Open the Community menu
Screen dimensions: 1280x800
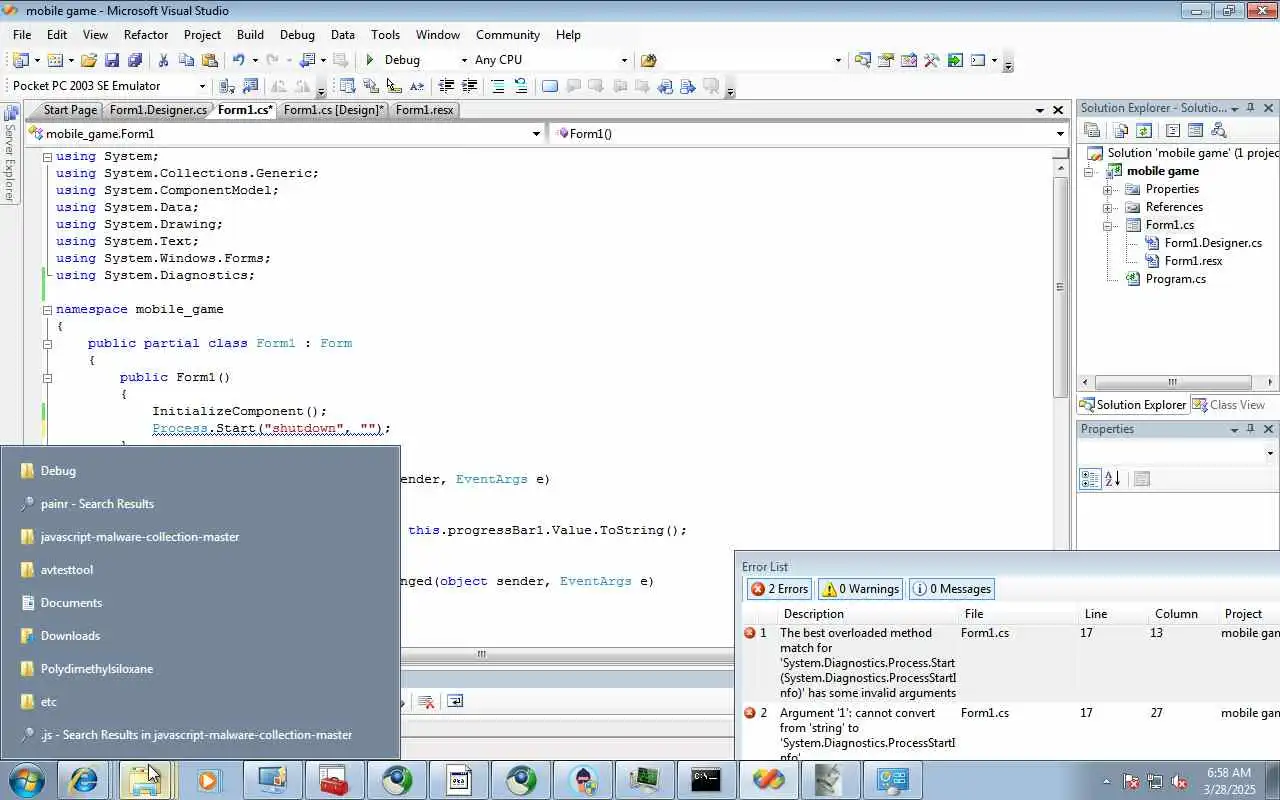coord(508,34)
